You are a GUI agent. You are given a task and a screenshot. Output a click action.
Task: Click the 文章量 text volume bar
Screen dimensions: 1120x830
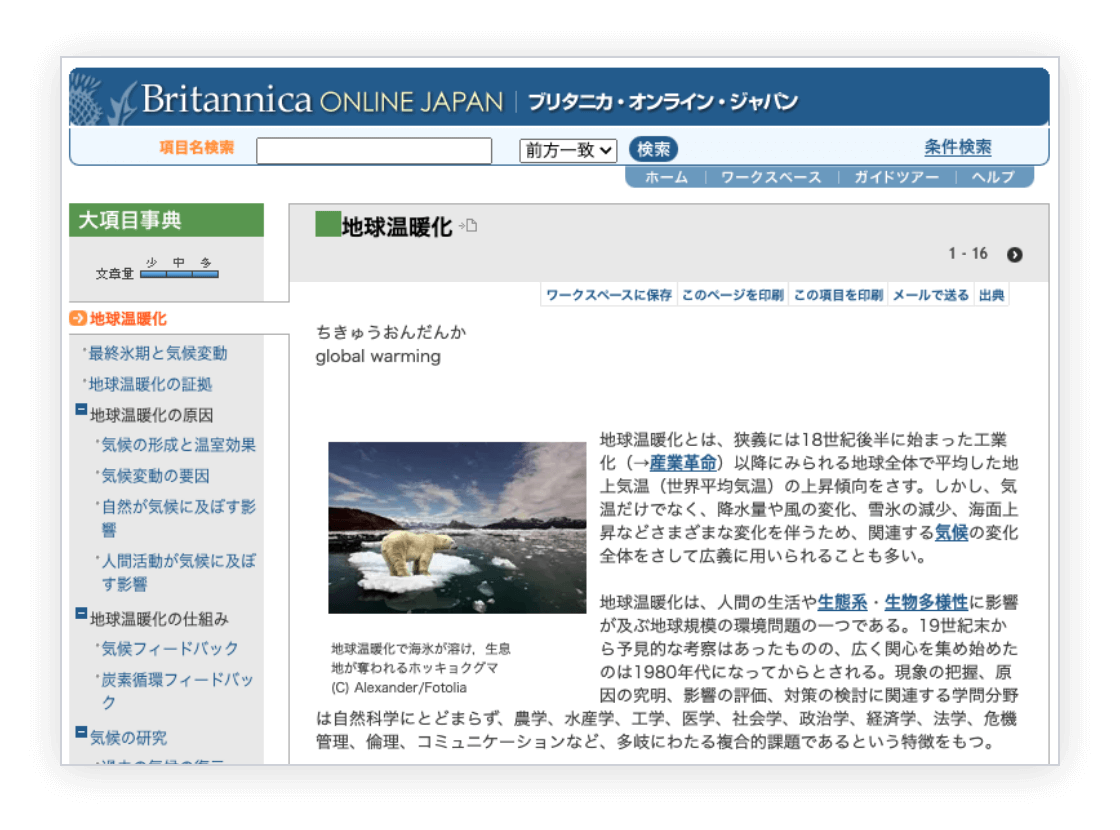pyautogui.click(x=179, y=273)
